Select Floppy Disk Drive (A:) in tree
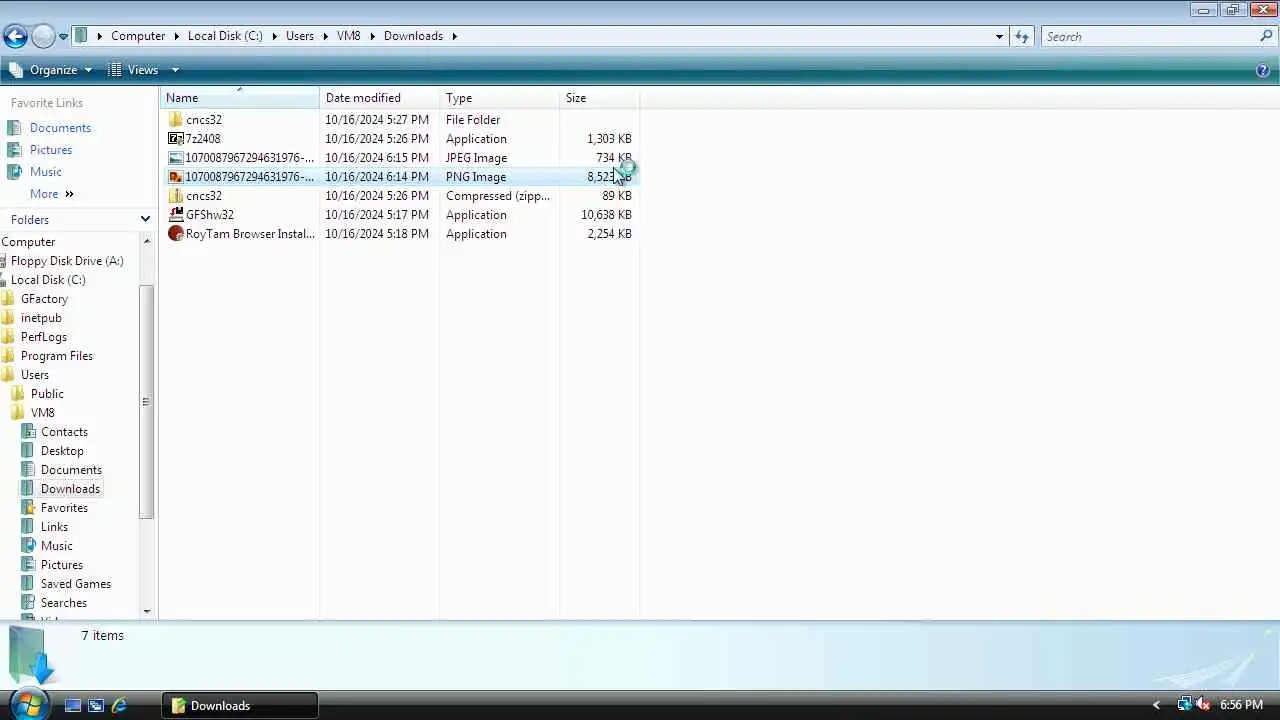The image size is (1280, 720). (x=67, y=261)
